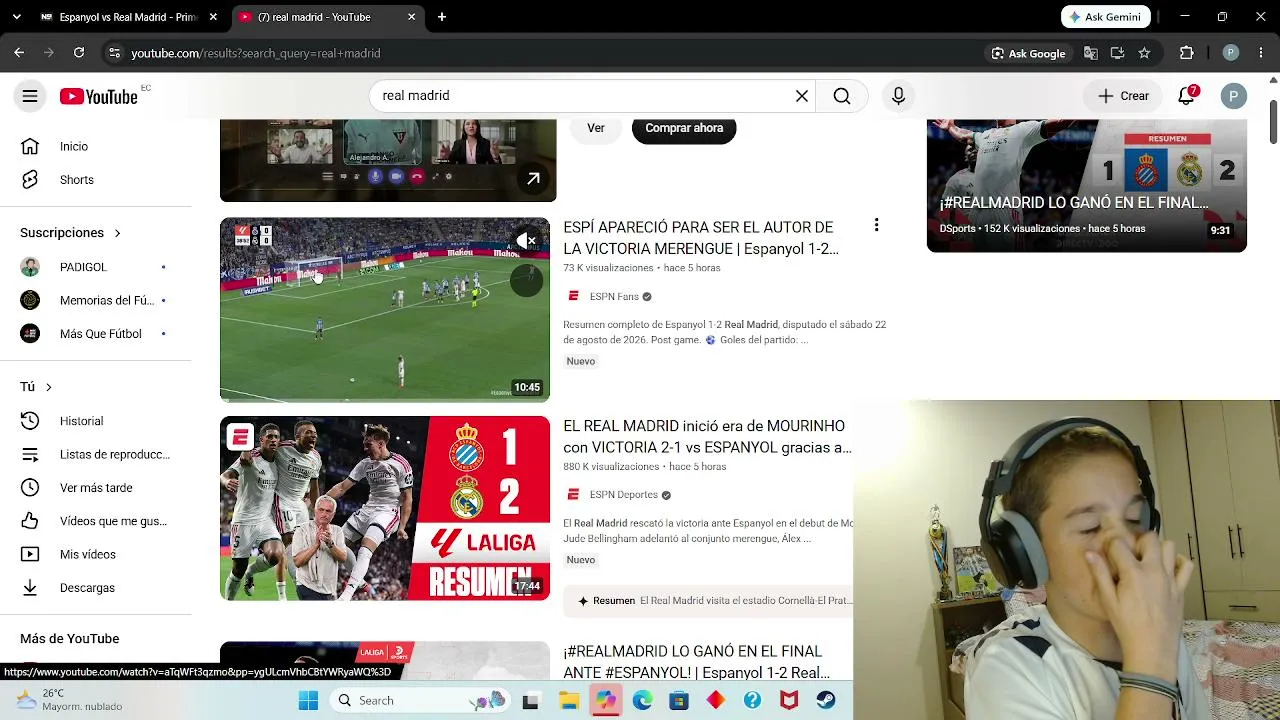1280x720 pixels.
Task: Open YouTube notifications bell
Action: [x=1186, y=96]
